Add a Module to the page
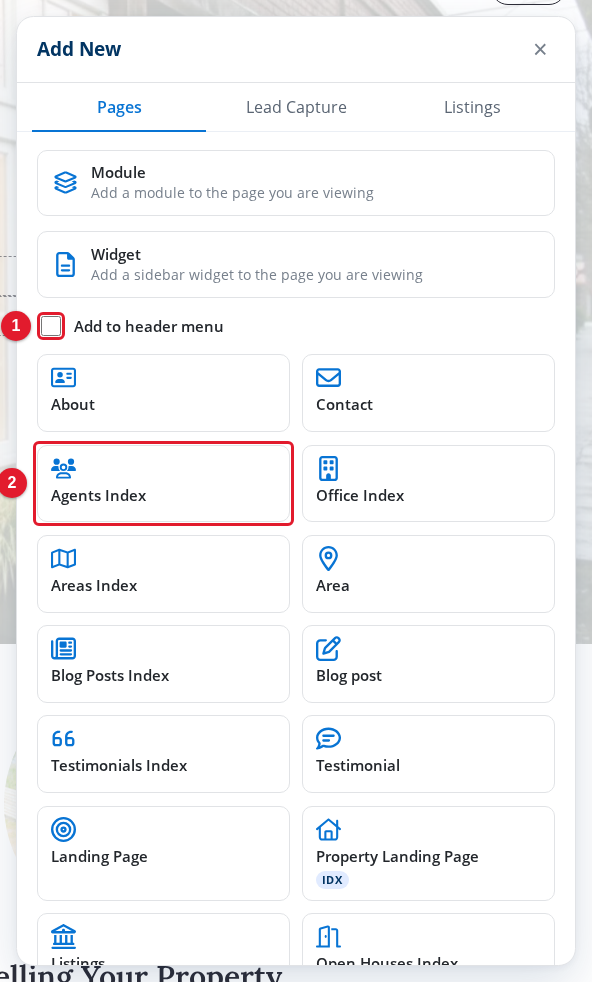Viewport: 592px width, 982px height. 296,183
